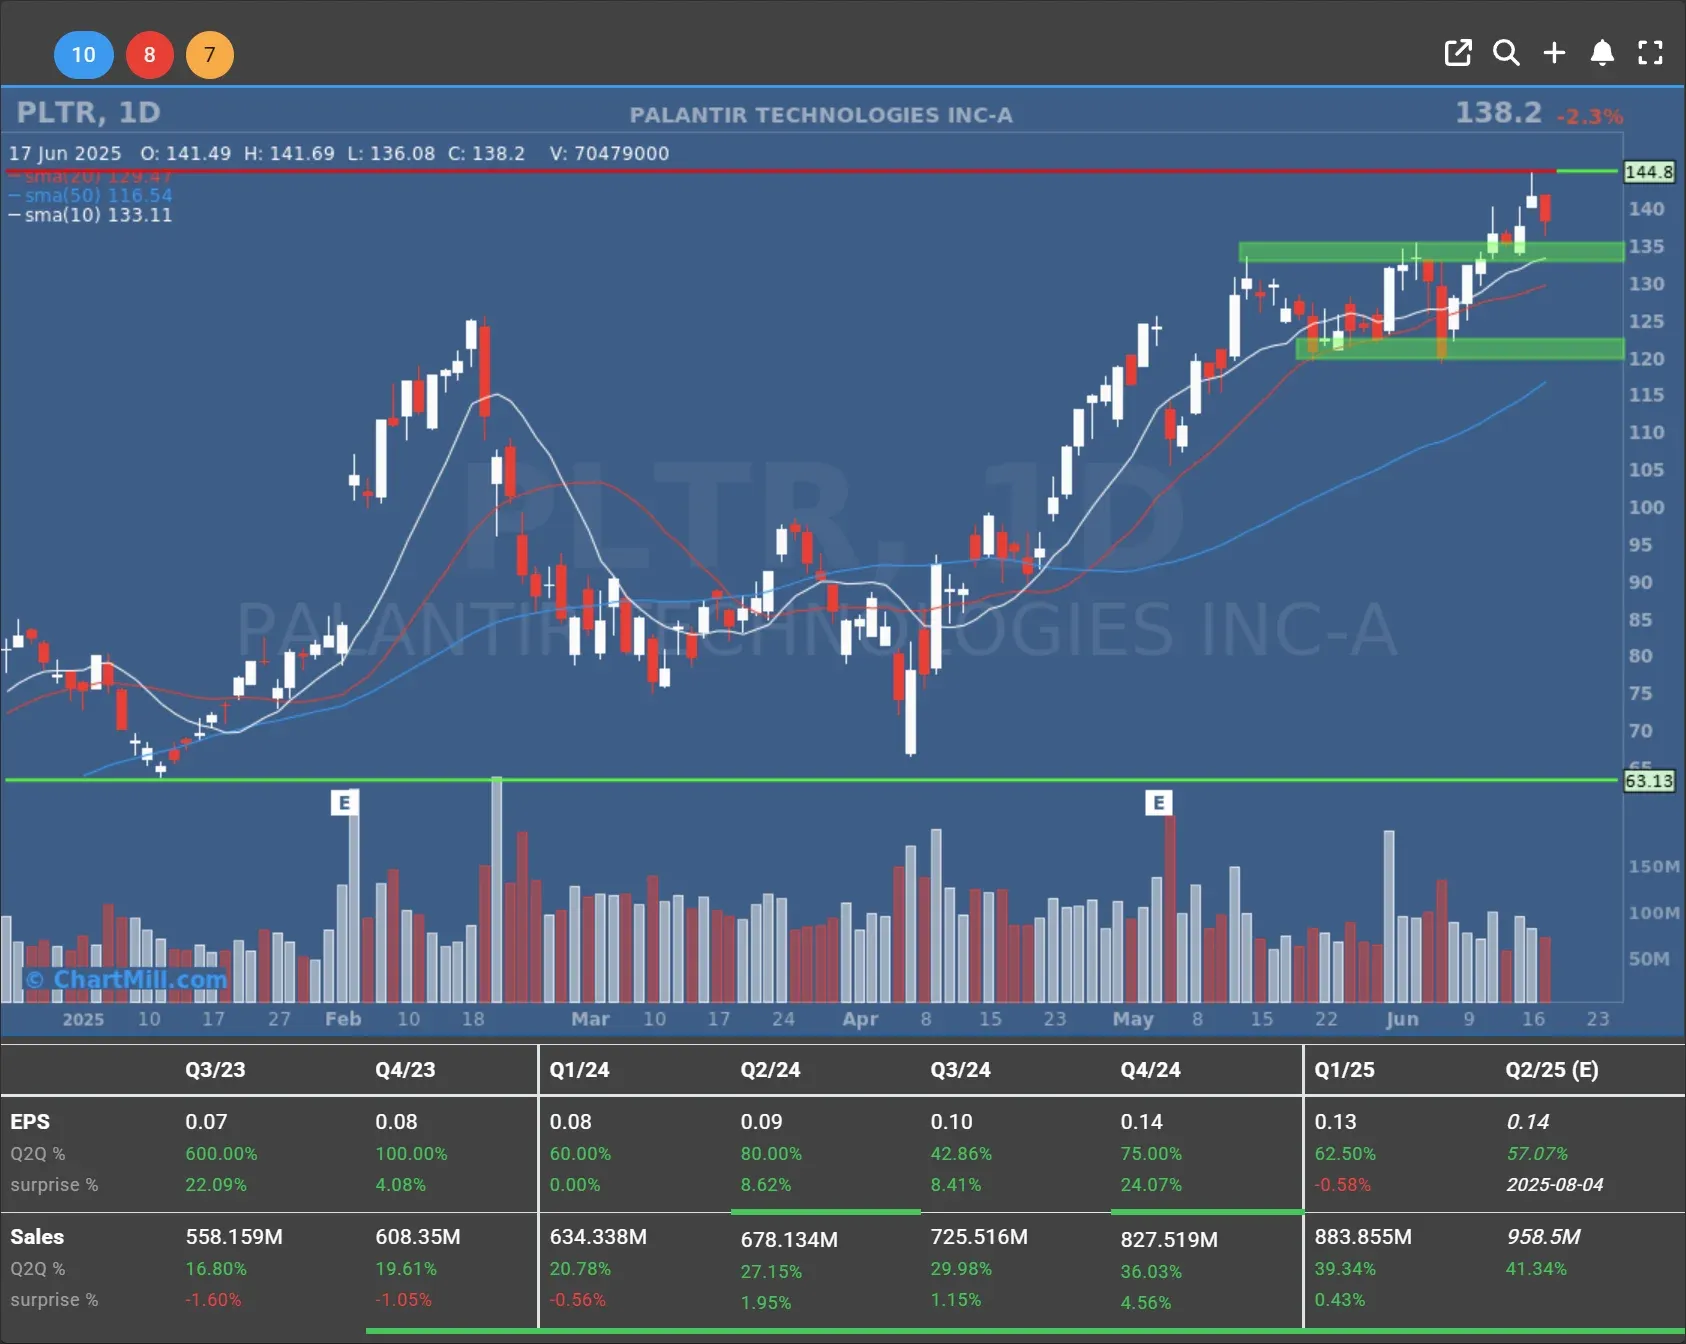Click the plus add icon
The width and height of the screenshot is (1686, 1344).
[1554, 53]
